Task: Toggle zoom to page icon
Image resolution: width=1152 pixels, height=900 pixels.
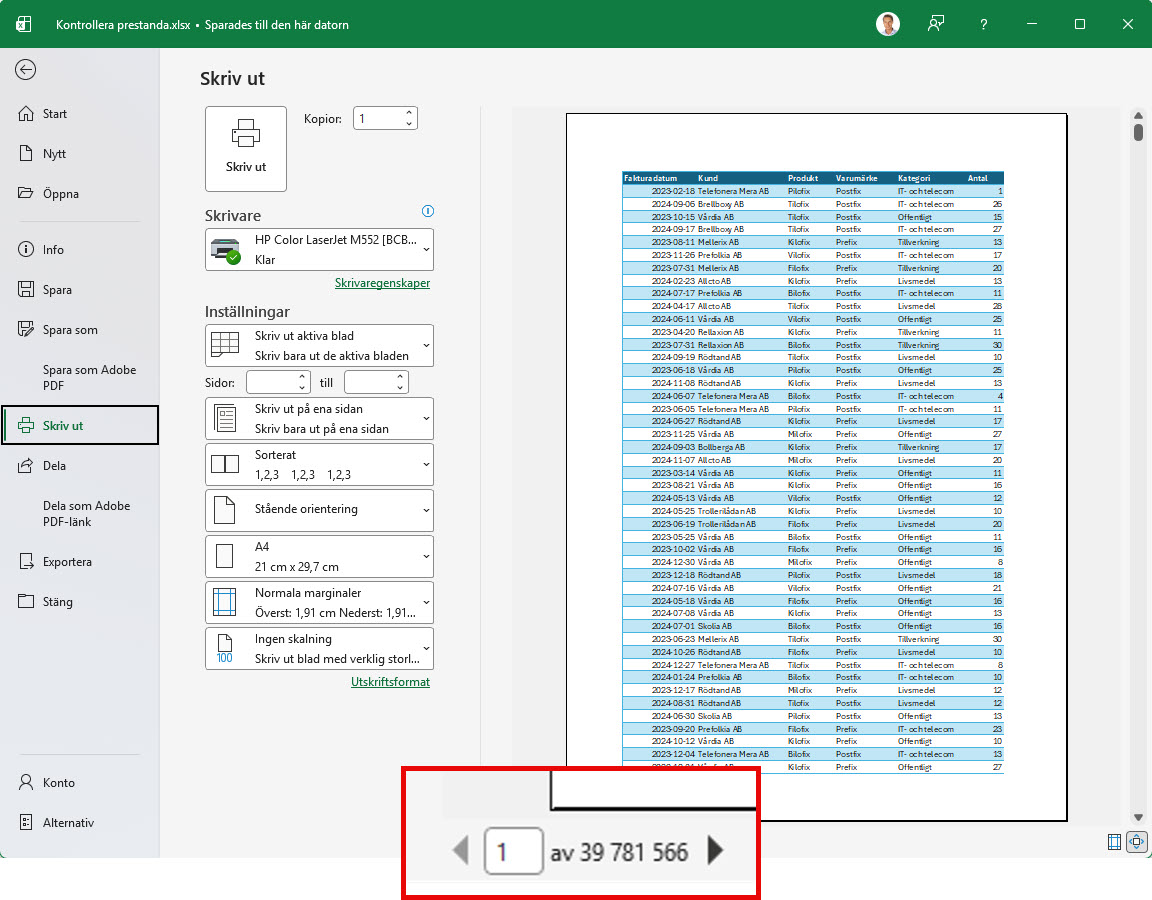Action: 1136,842
